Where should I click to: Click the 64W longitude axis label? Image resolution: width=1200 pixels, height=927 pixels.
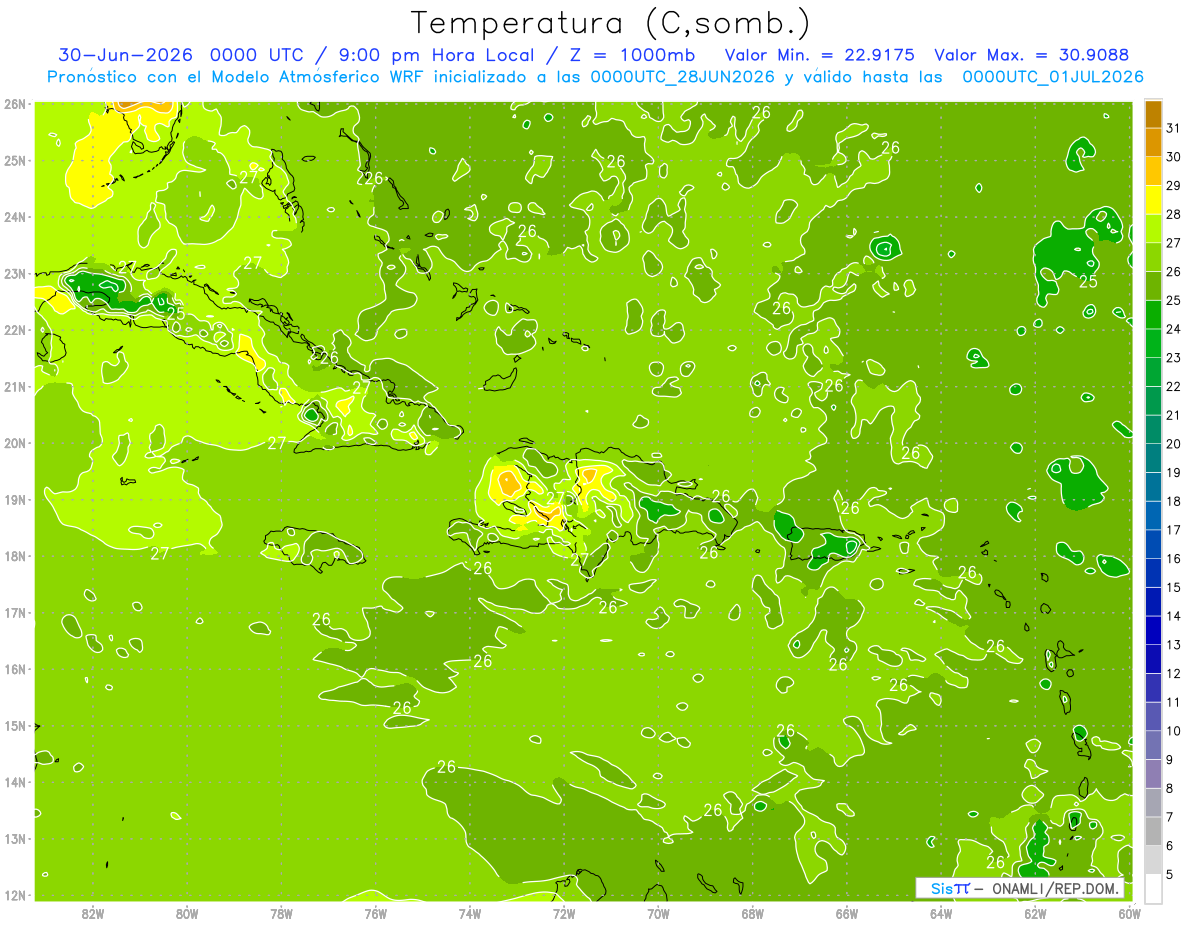(x=940, y=913)
